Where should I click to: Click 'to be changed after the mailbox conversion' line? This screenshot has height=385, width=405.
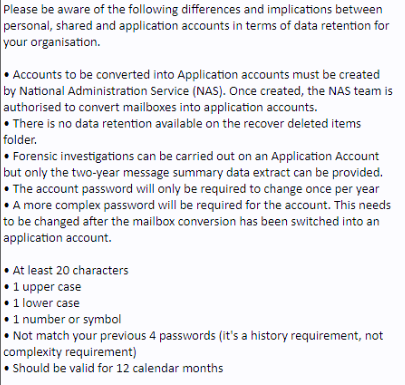point(191,222)
